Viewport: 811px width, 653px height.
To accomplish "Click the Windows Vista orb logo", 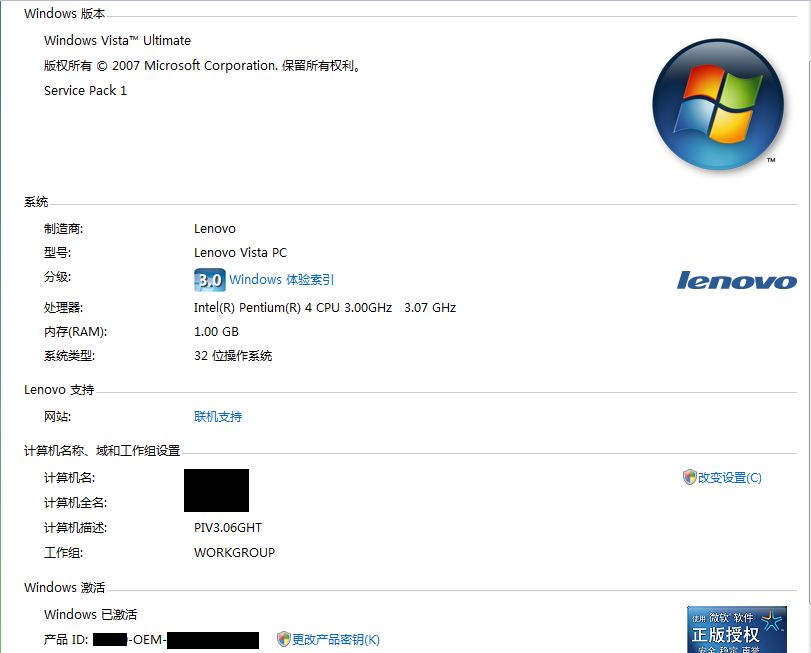I will pos(718,104).
